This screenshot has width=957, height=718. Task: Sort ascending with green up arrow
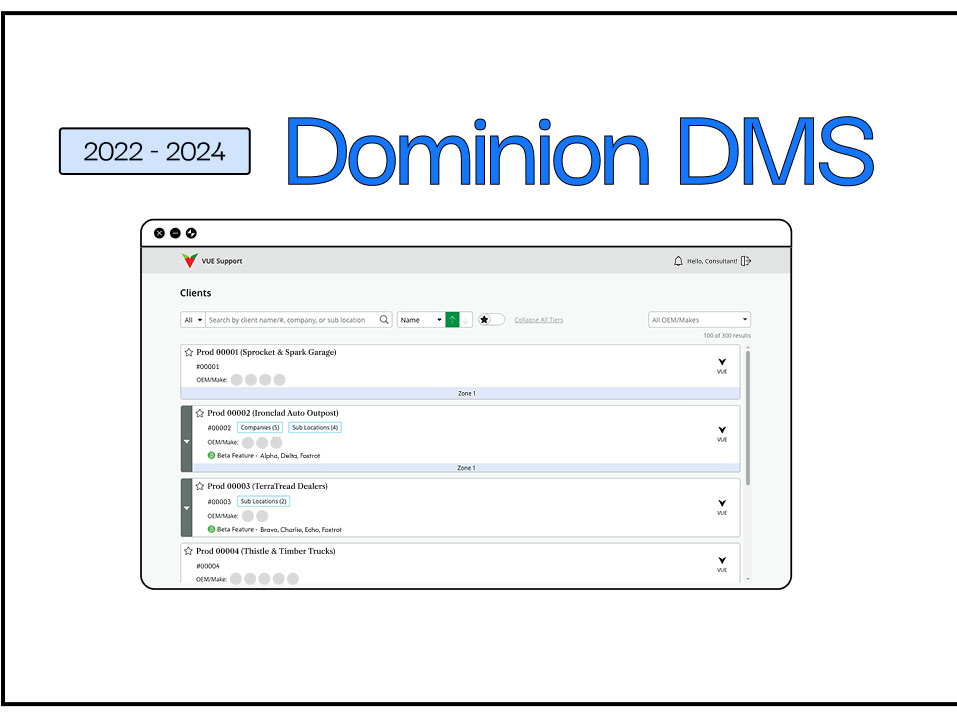point(452,320)
